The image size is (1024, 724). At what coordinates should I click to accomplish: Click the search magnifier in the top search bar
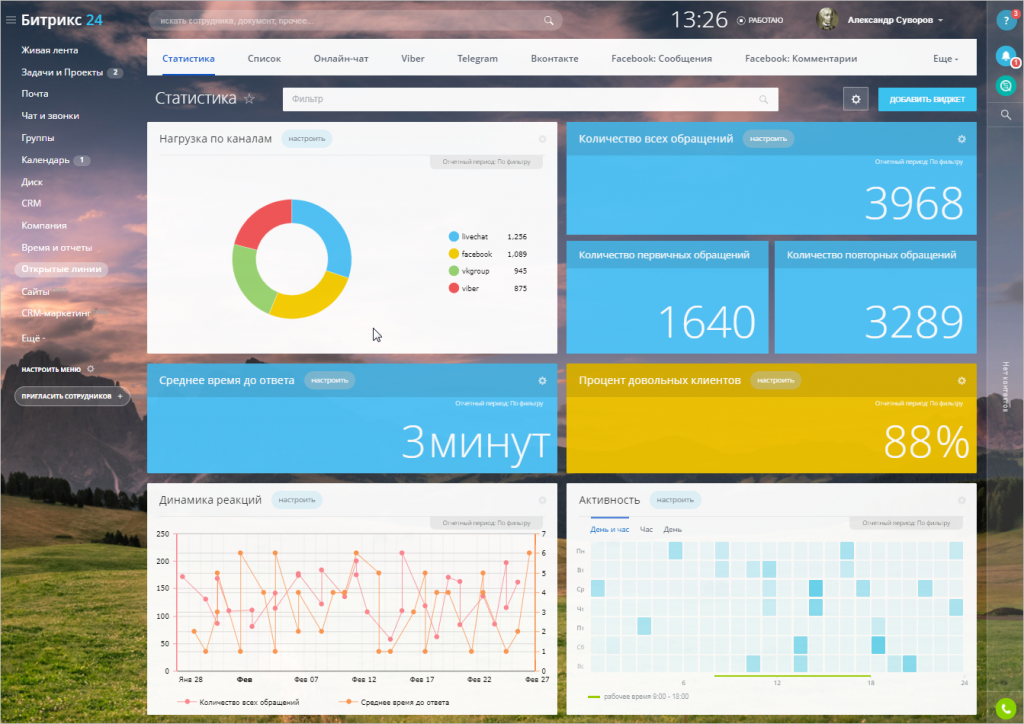(x=549, y=20)
